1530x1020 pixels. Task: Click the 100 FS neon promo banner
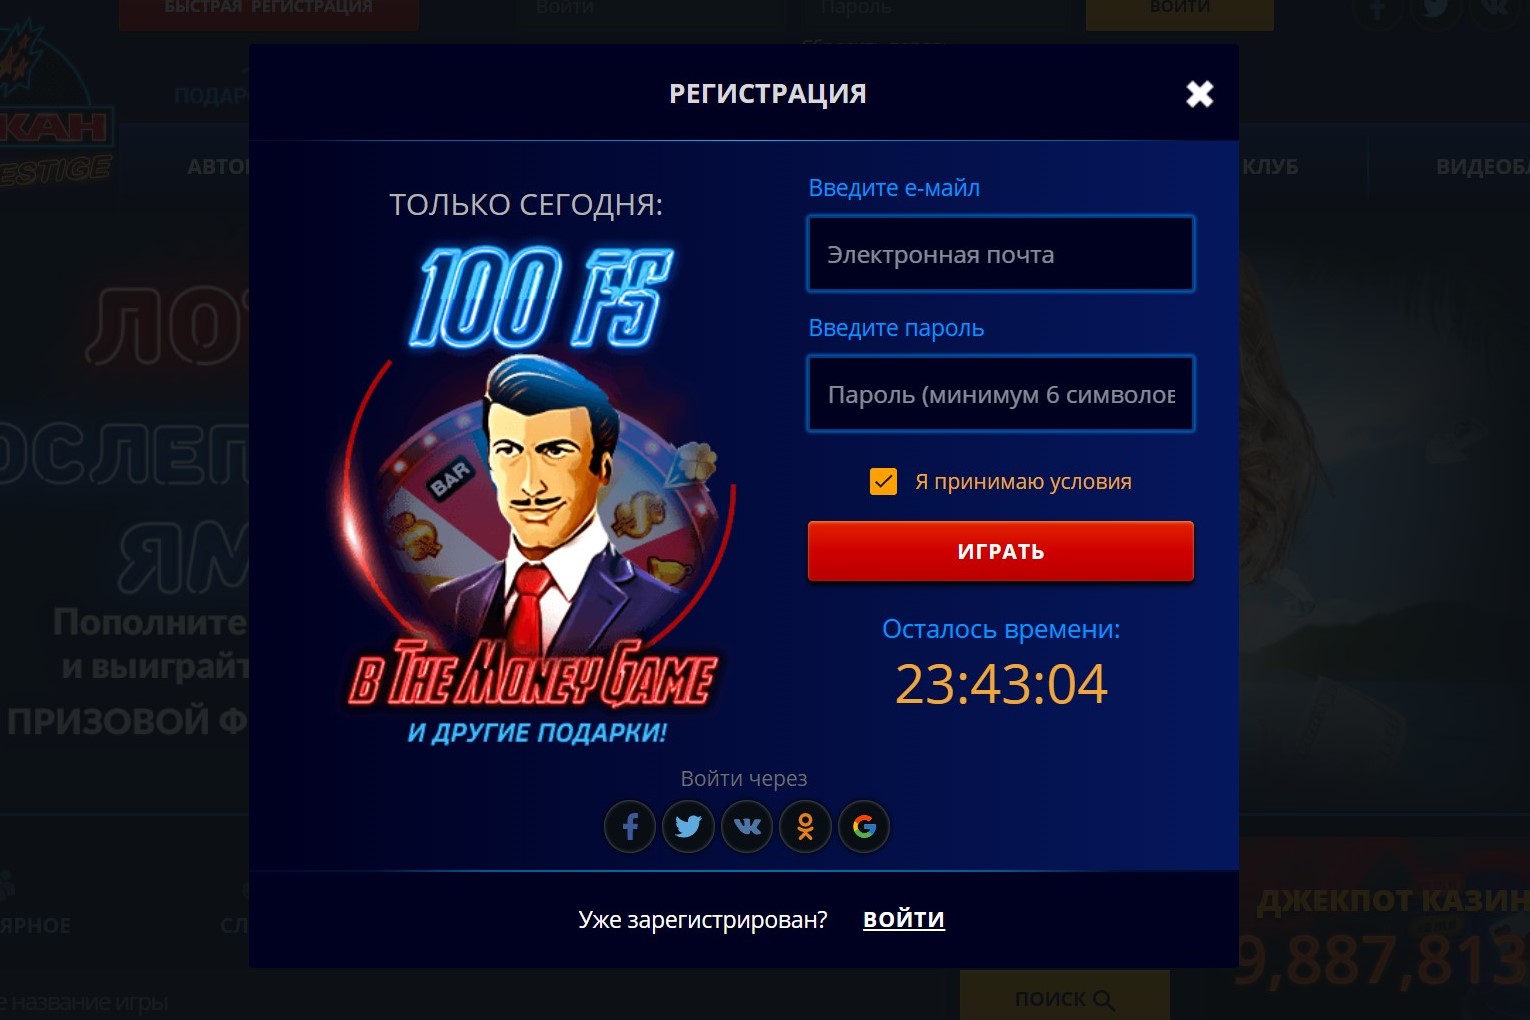(x=542, y=297)
